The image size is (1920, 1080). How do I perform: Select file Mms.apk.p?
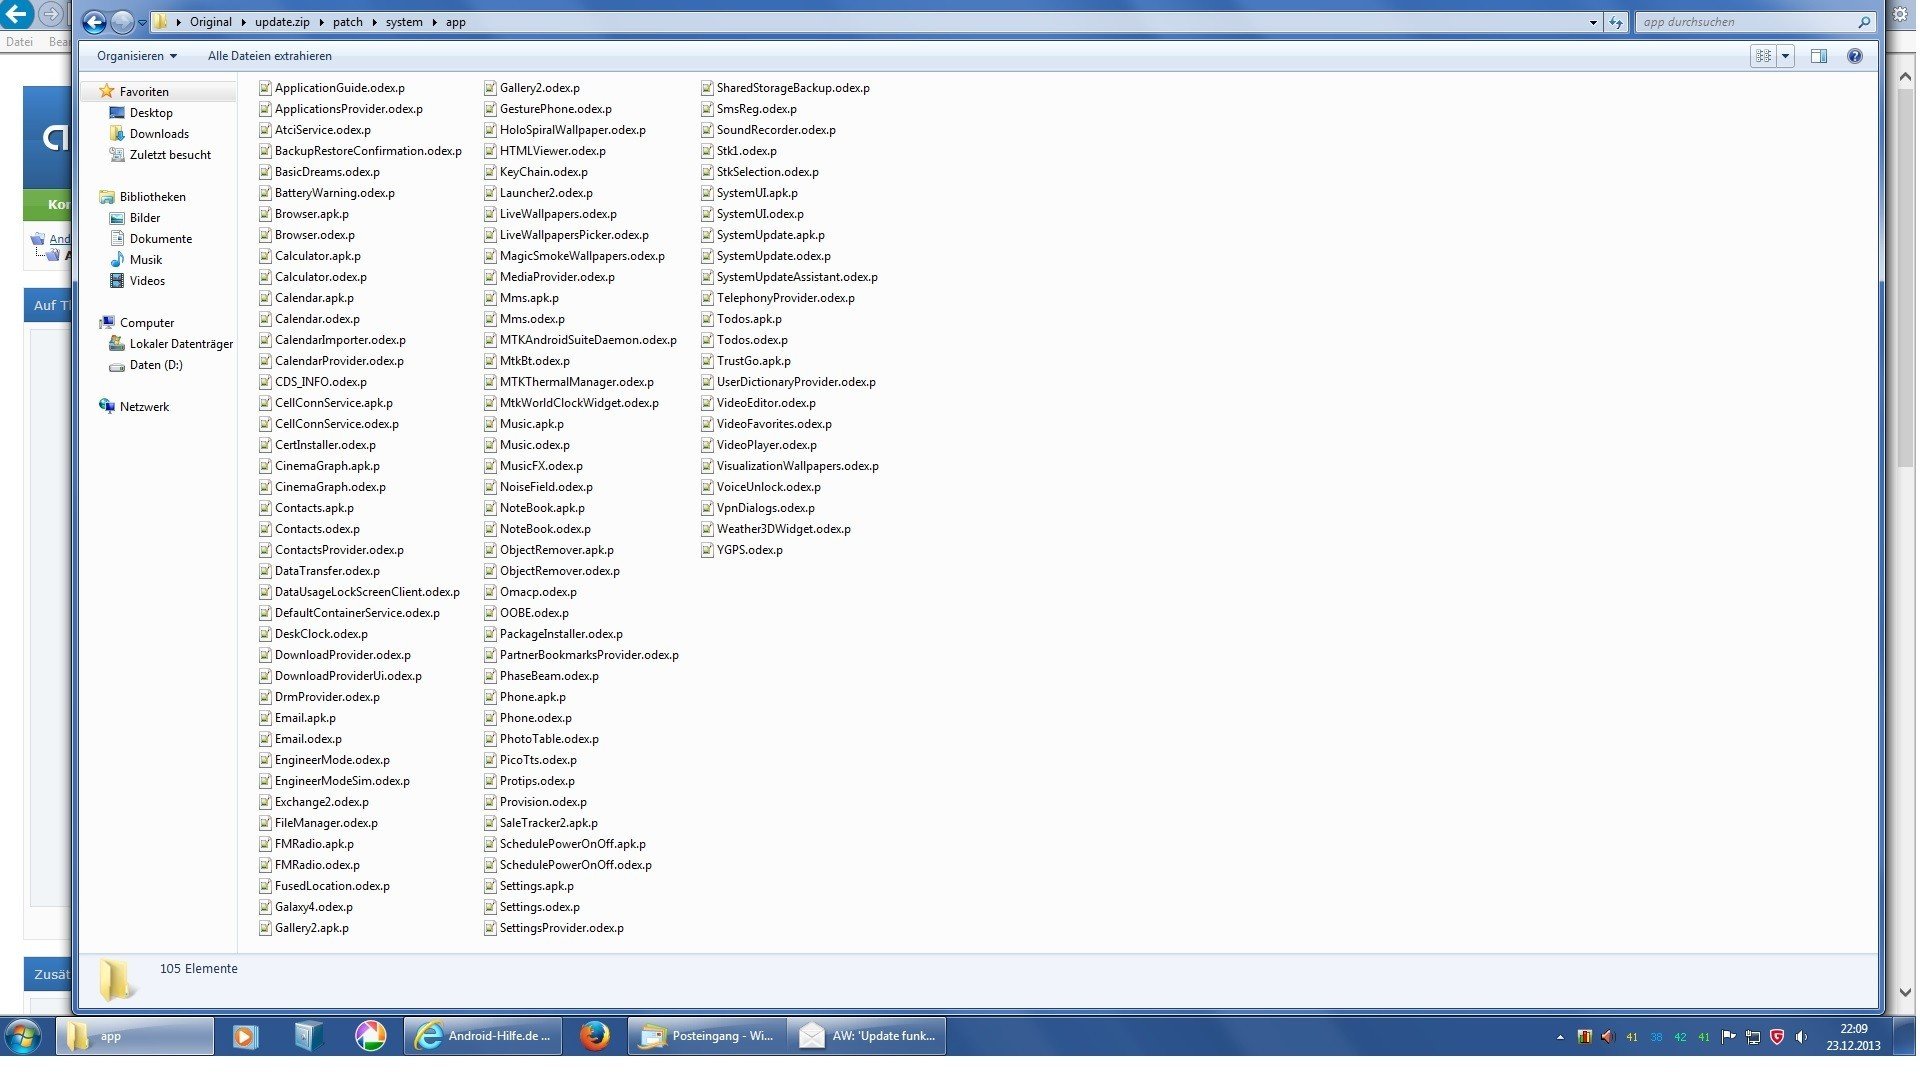point(529,298)
